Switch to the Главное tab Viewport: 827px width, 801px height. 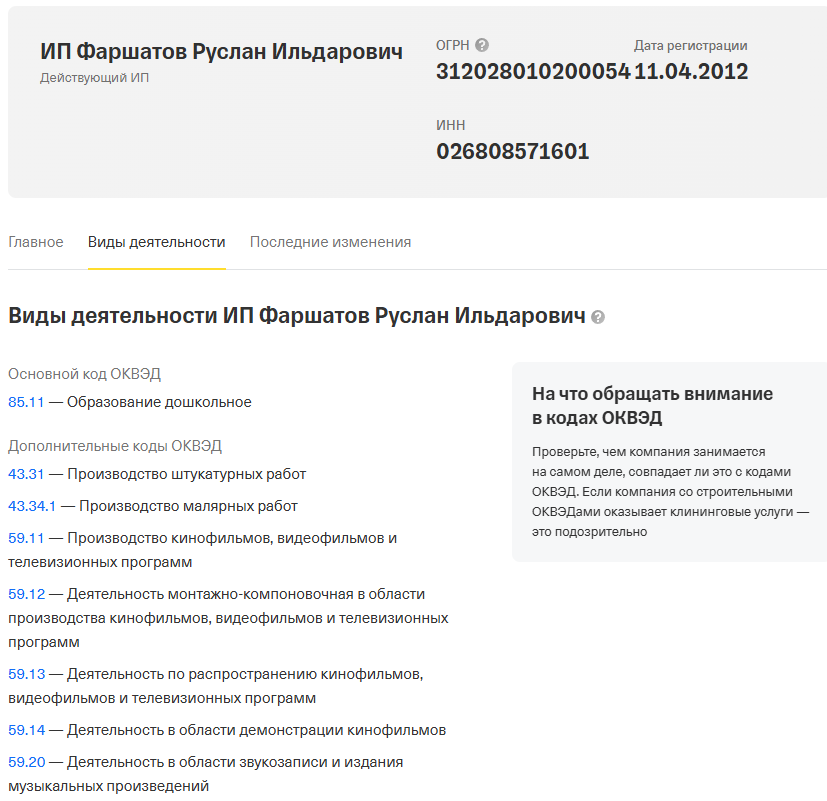pos(36,241)
